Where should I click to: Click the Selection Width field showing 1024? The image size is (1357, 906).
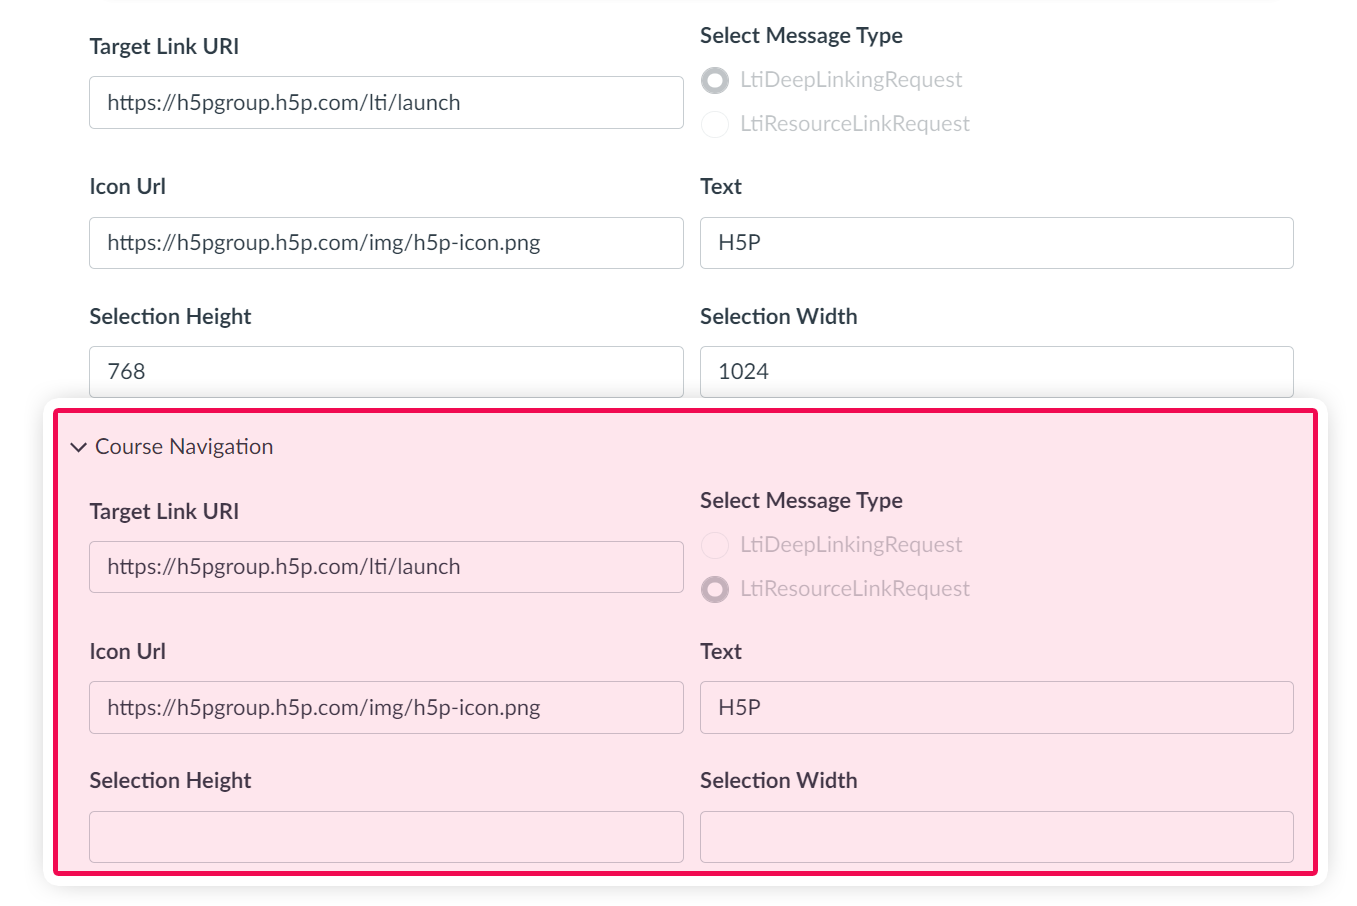(x=997, y=372)
